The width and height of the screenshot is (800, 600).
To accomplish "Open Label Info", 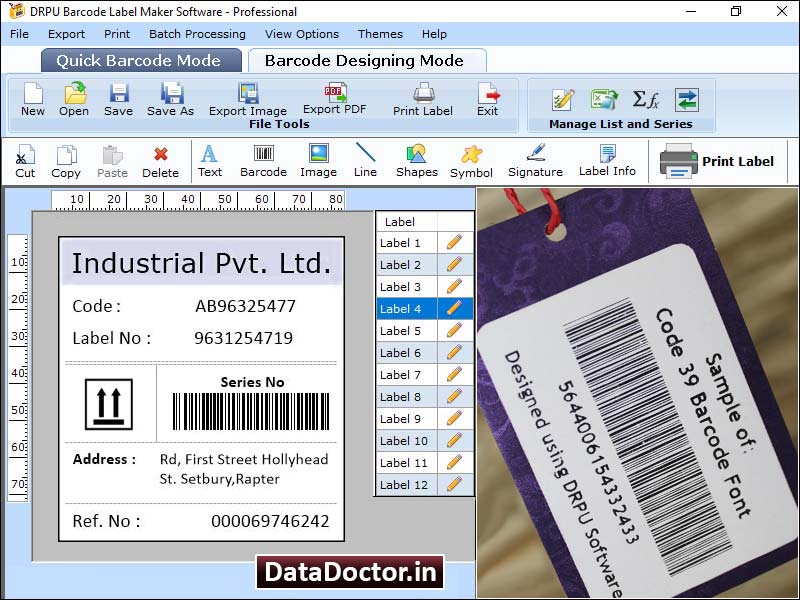I will 607,160.
